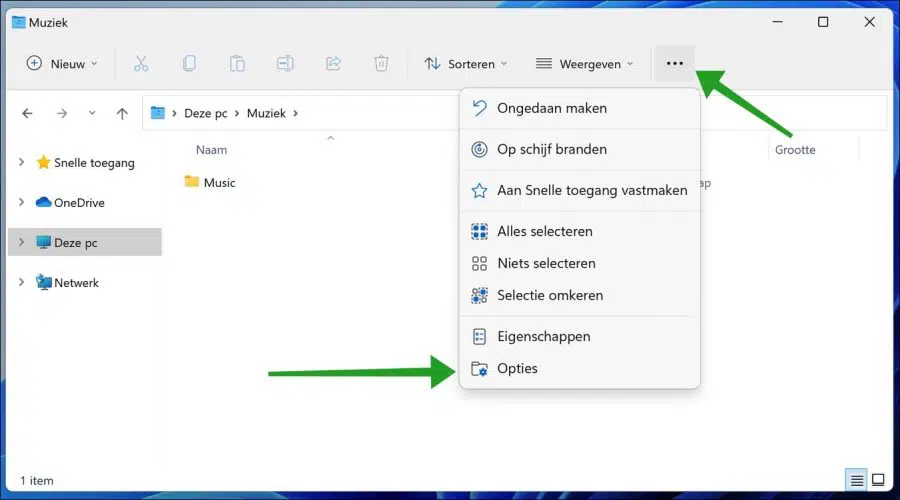Click the folder icon in address bar

[158, 113]
